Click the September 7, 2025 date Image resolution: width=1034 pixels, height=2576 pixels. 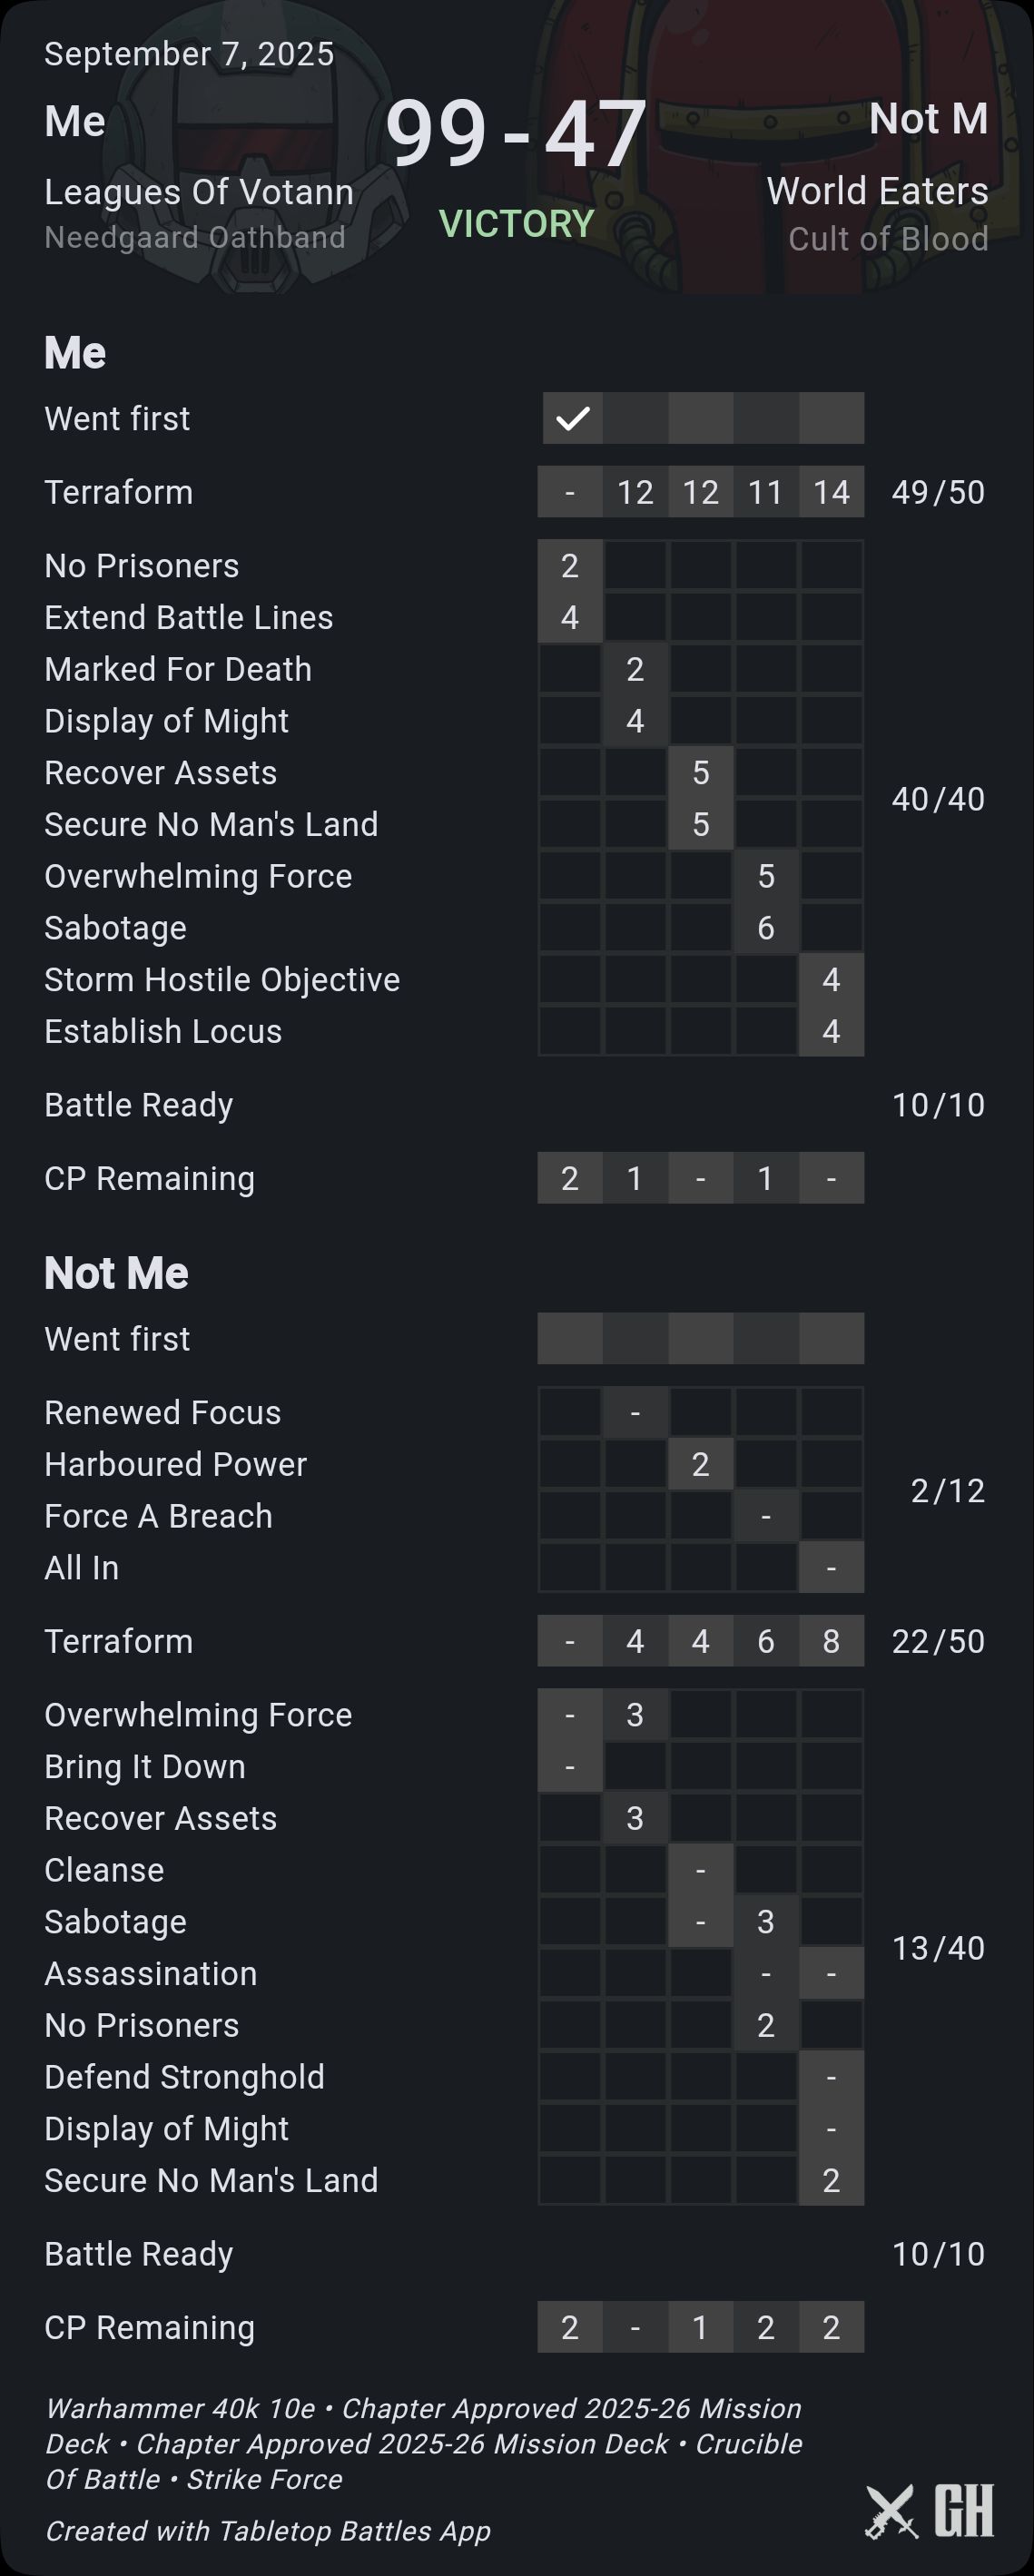189,54
